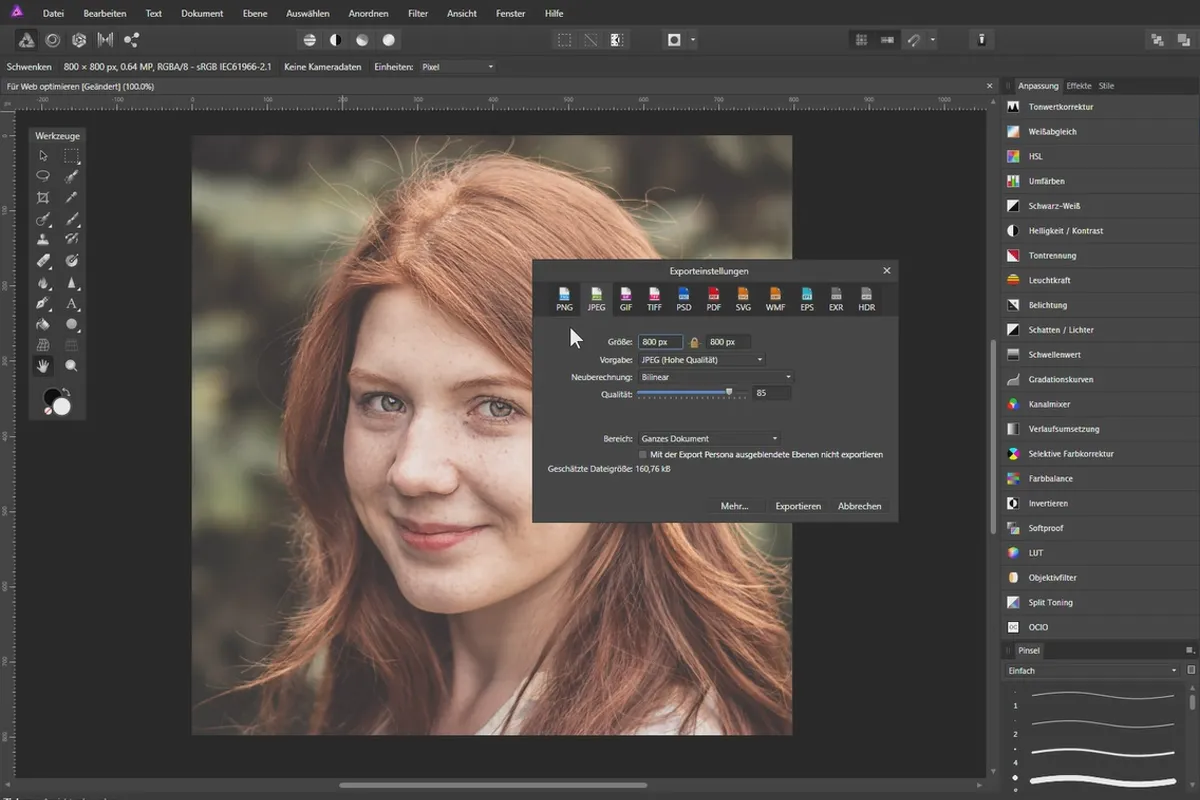Choose the TIFF export format

pos(654,299)
